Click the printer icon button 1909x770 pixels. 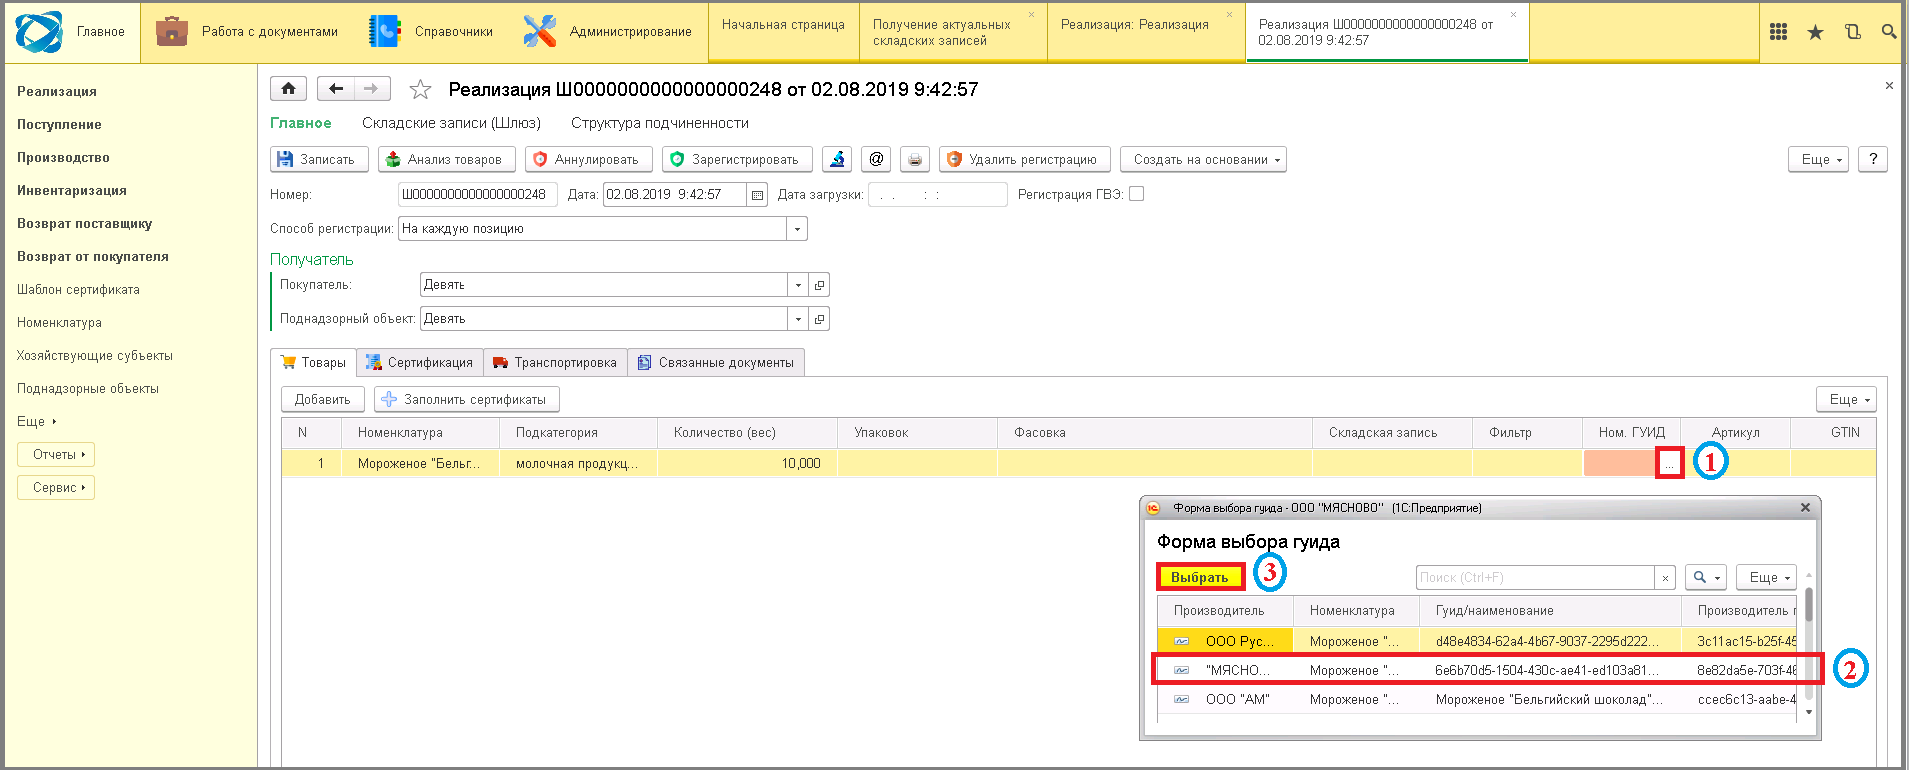(x=914, y=159)
